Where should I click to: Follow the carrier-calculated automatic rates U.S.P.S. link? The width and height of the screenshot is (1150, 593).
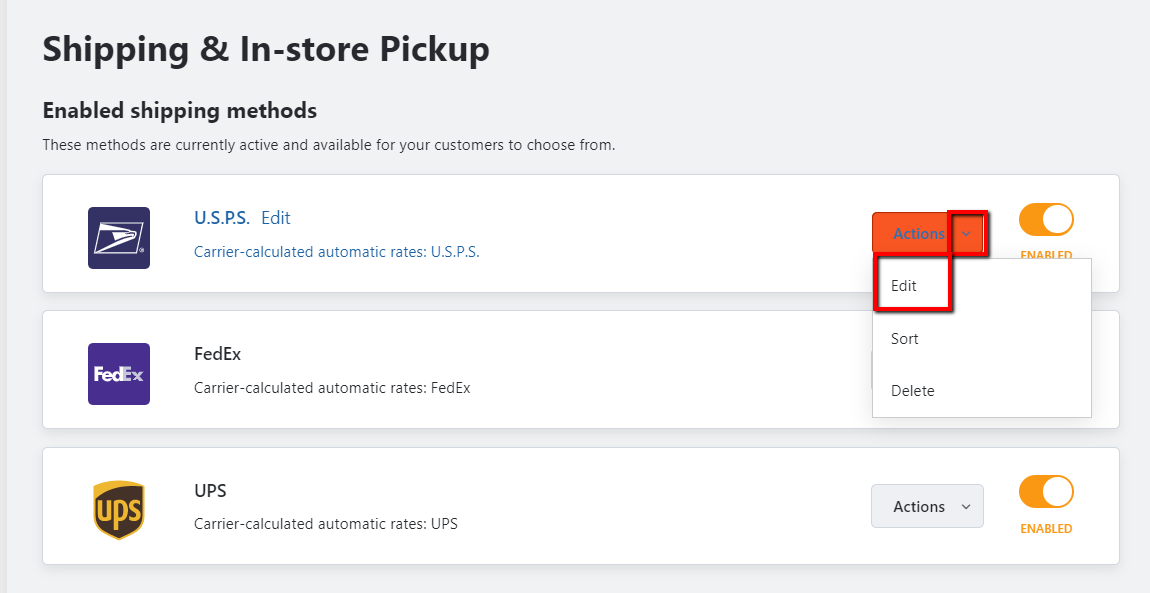point(337,252)
